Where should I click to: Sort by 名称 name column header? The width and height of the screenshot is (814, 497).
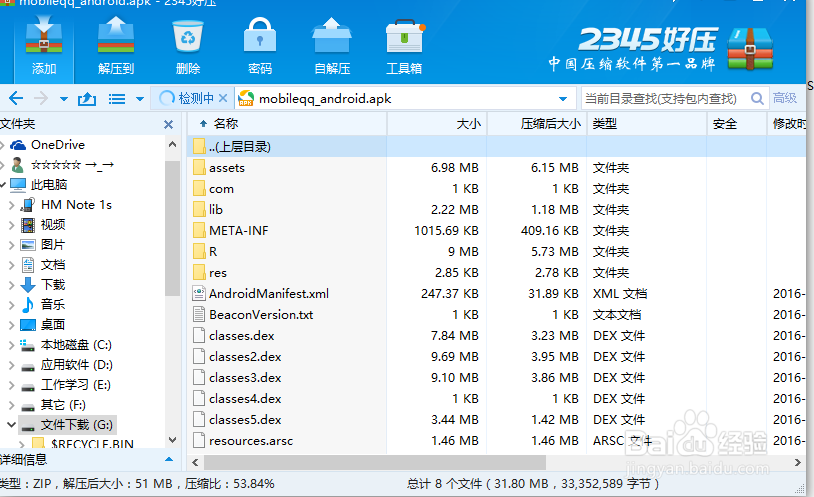(x=287, y=124)
